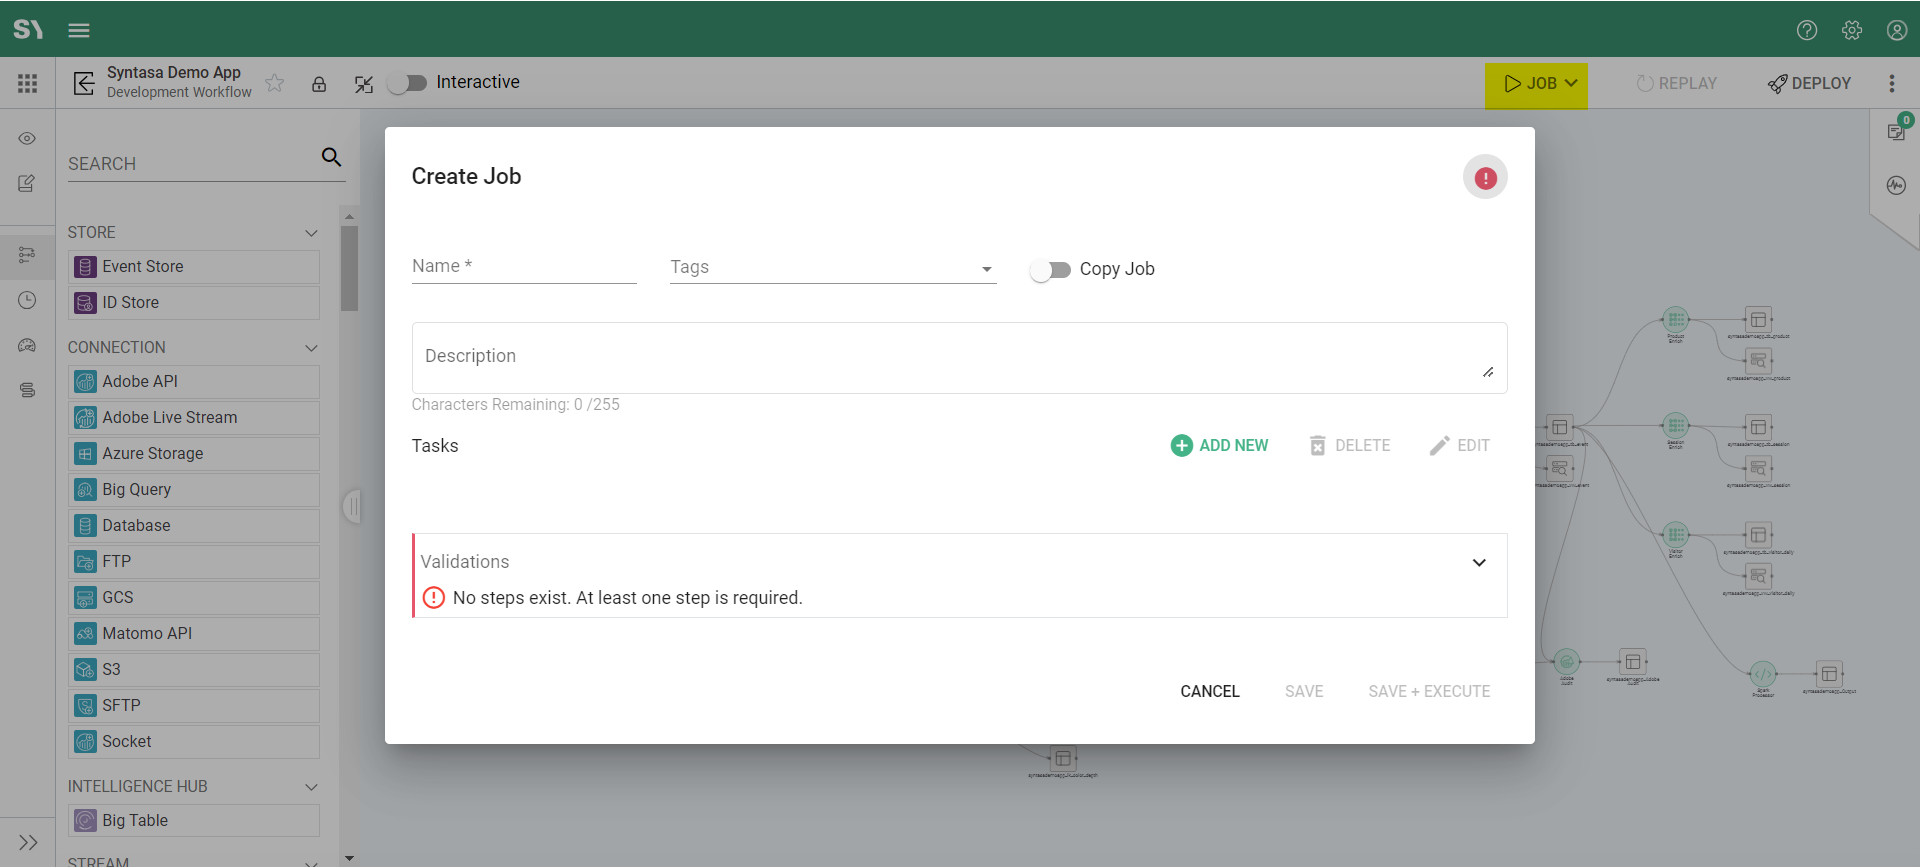This screenshot has width=1920, height=867.
Task: Click ADD NEW task button
Action: pyautogui.click(x=1219, y=446)
